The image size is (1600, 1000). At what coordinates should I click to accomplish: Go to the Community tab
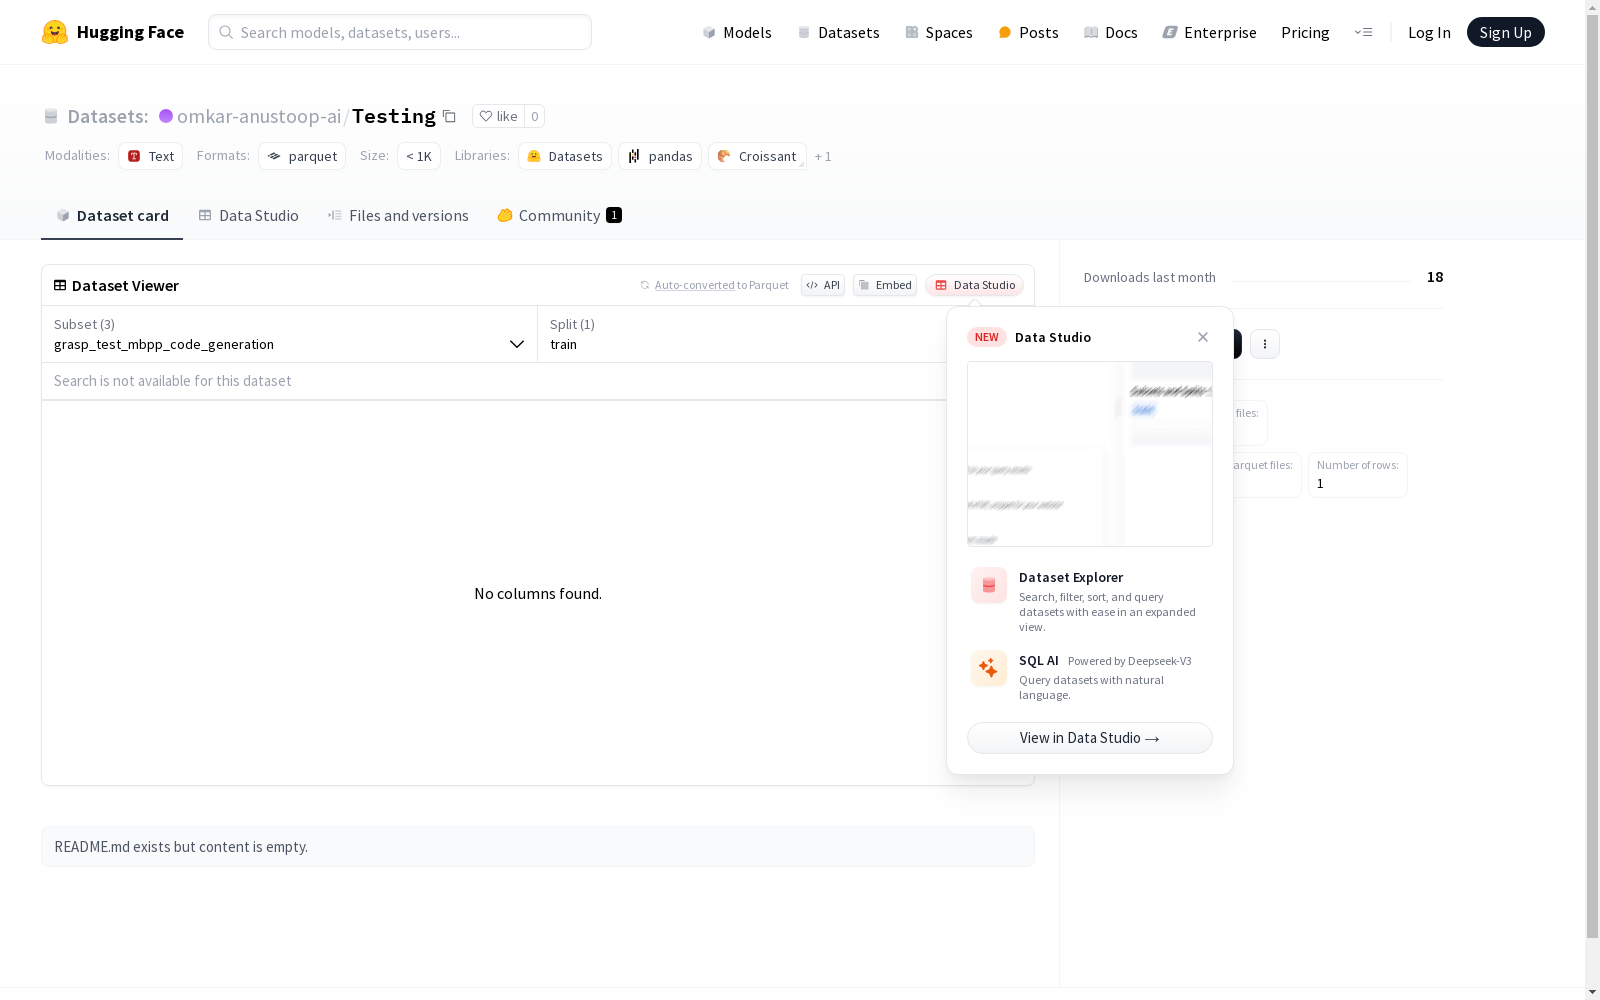(x=559, y=216)
